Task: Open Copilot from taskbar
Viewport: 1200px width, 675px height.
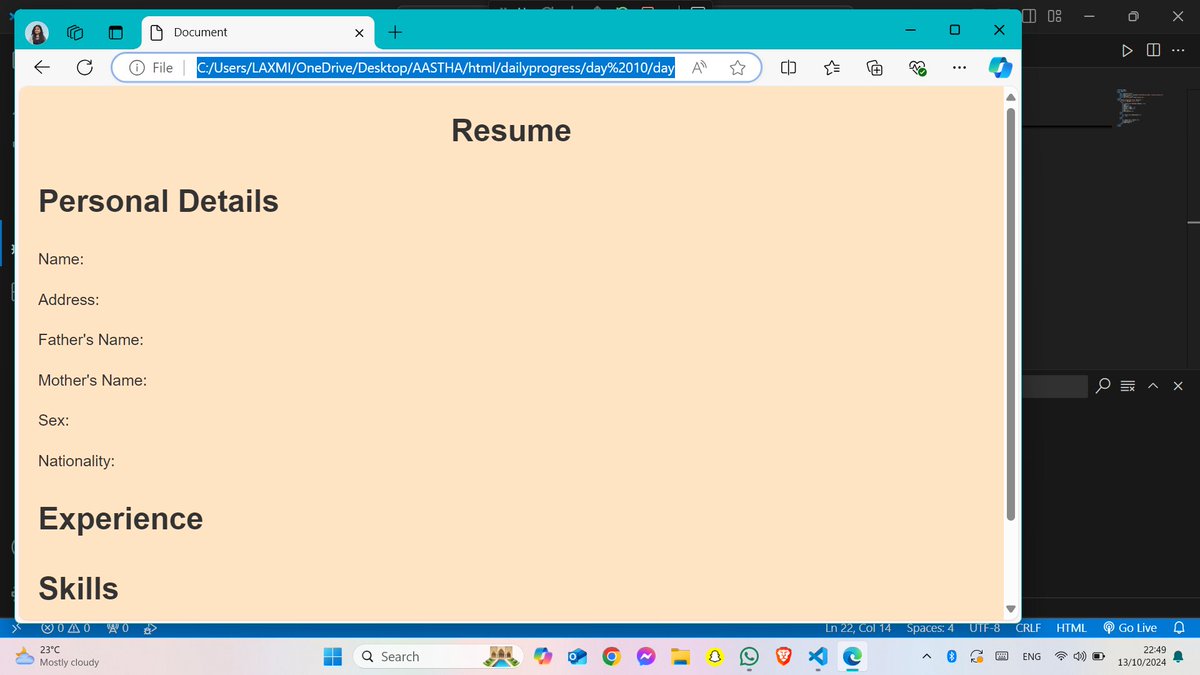Action: (x=543, y=657)
